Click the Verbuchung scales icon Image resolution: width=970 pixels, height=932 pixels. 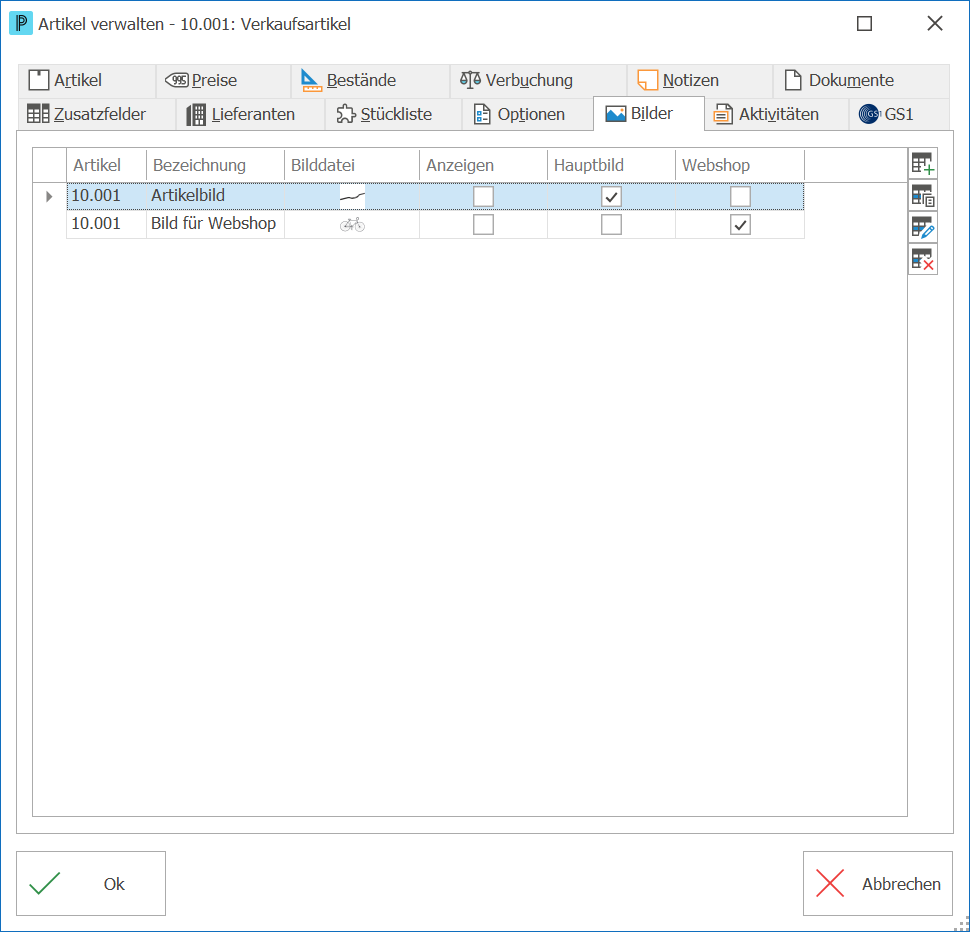tap(470, 80)
